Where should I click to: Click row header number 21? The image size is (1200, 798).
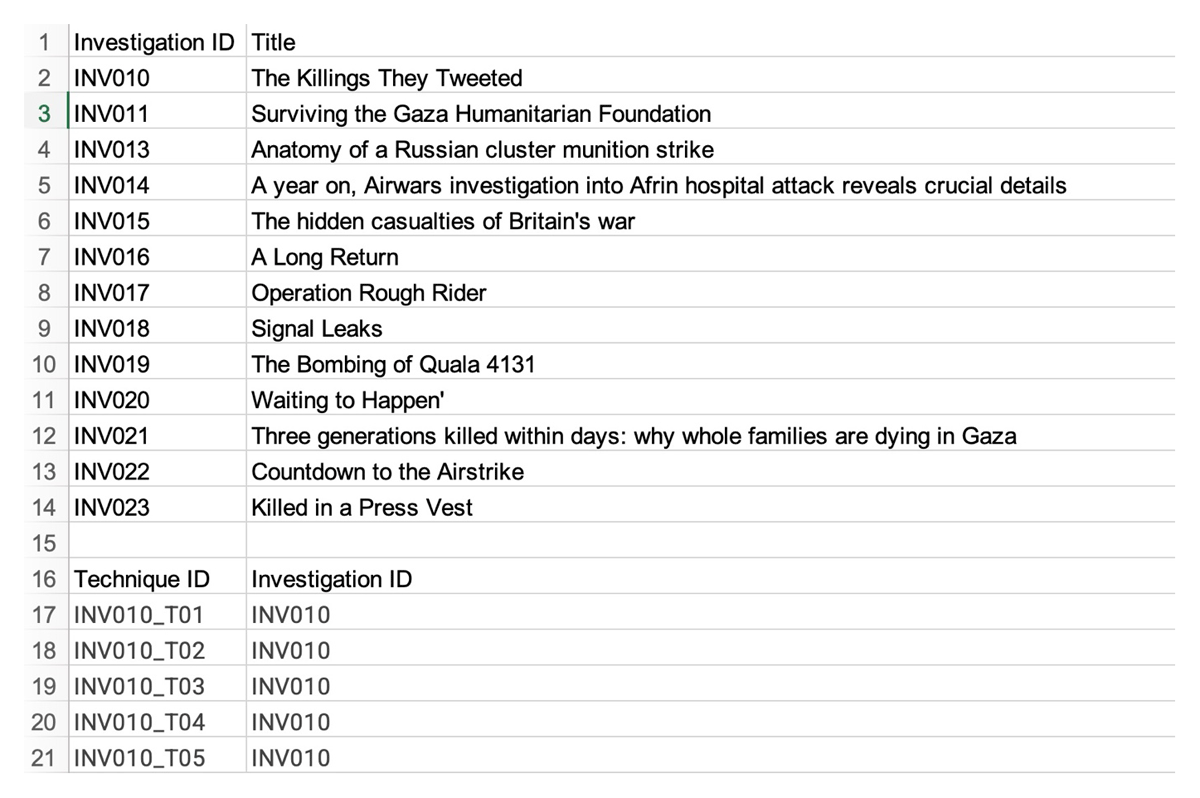tap(44, 758)
